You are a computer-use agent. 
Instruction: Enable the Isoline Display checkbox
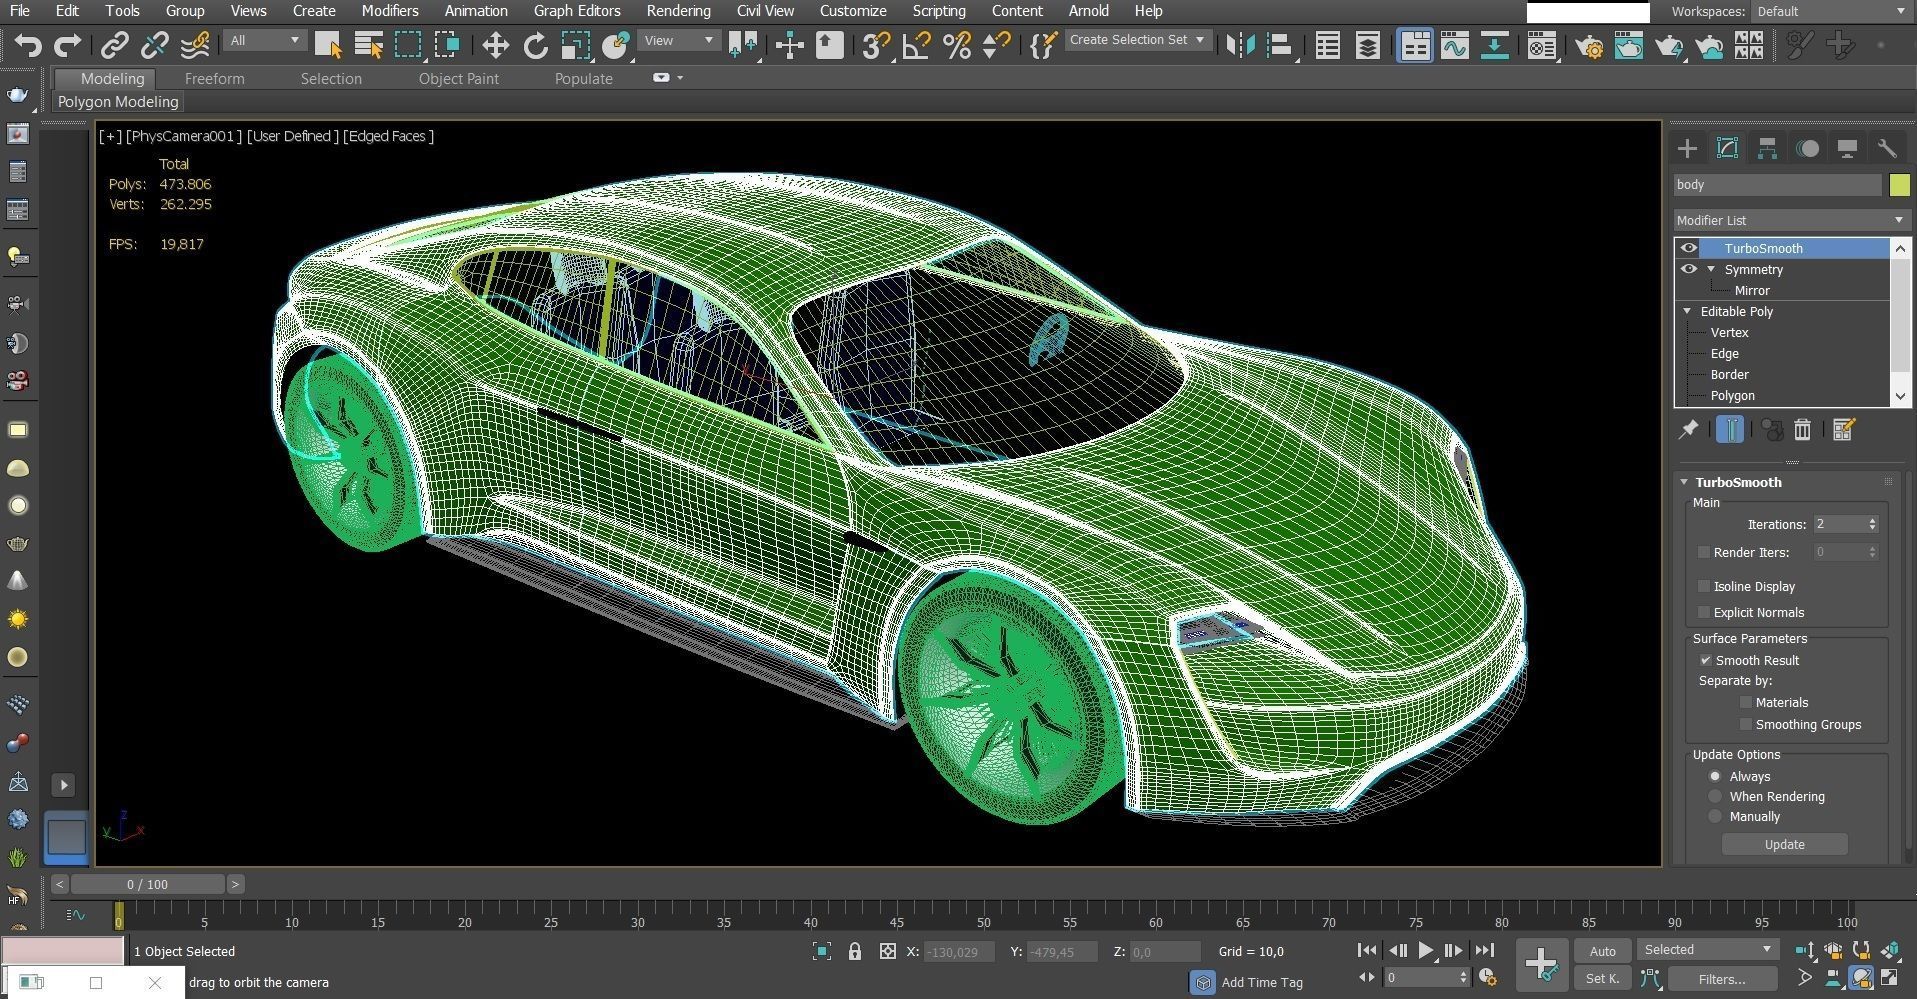[1704, 586]
